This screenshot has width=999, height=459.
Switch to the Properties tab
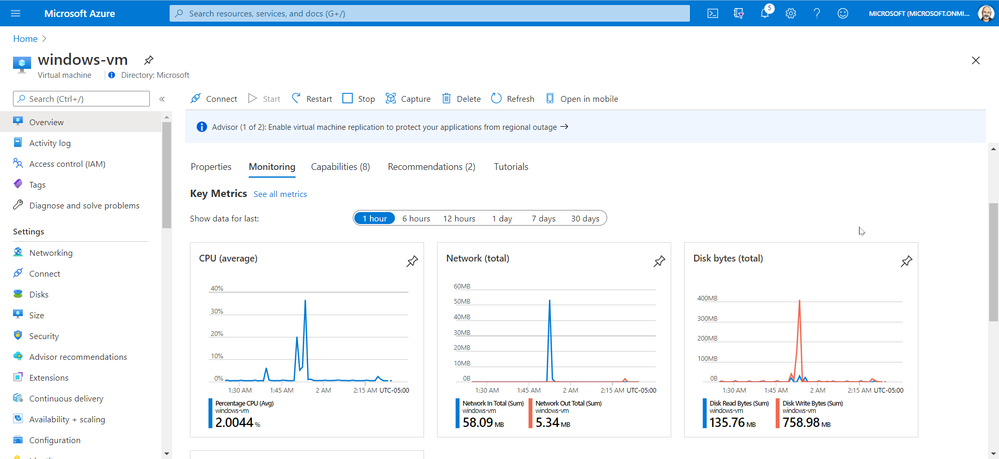211,166
